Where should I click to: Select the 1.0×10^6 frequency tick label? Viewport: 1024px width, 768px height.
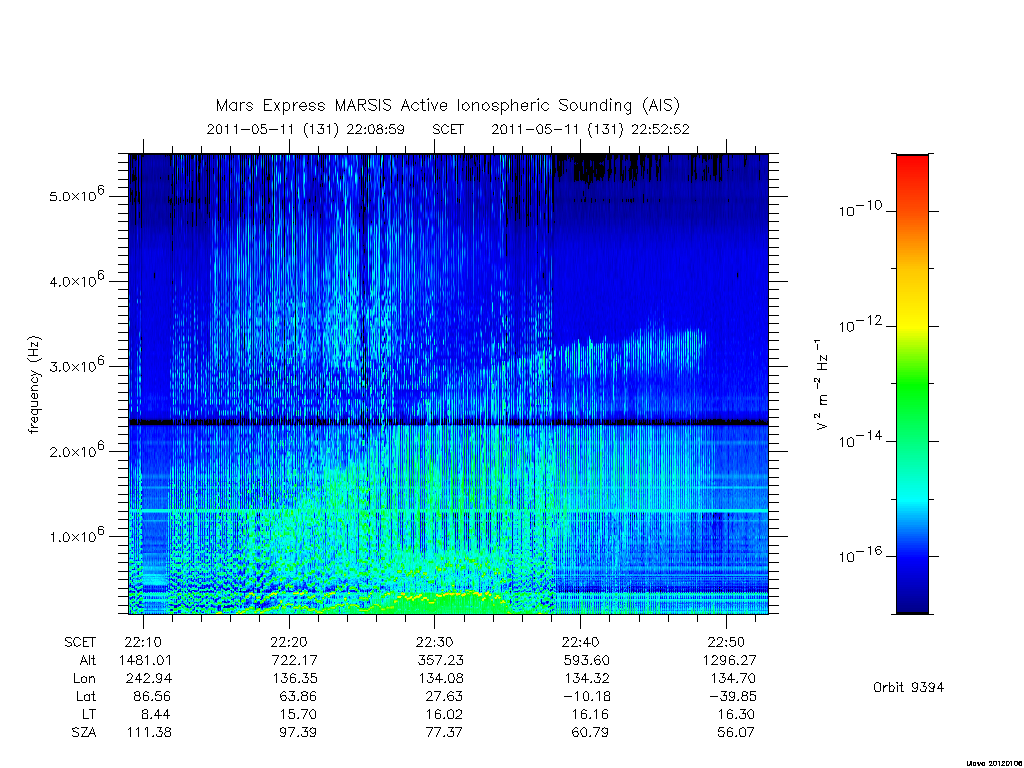coord(76,535)
